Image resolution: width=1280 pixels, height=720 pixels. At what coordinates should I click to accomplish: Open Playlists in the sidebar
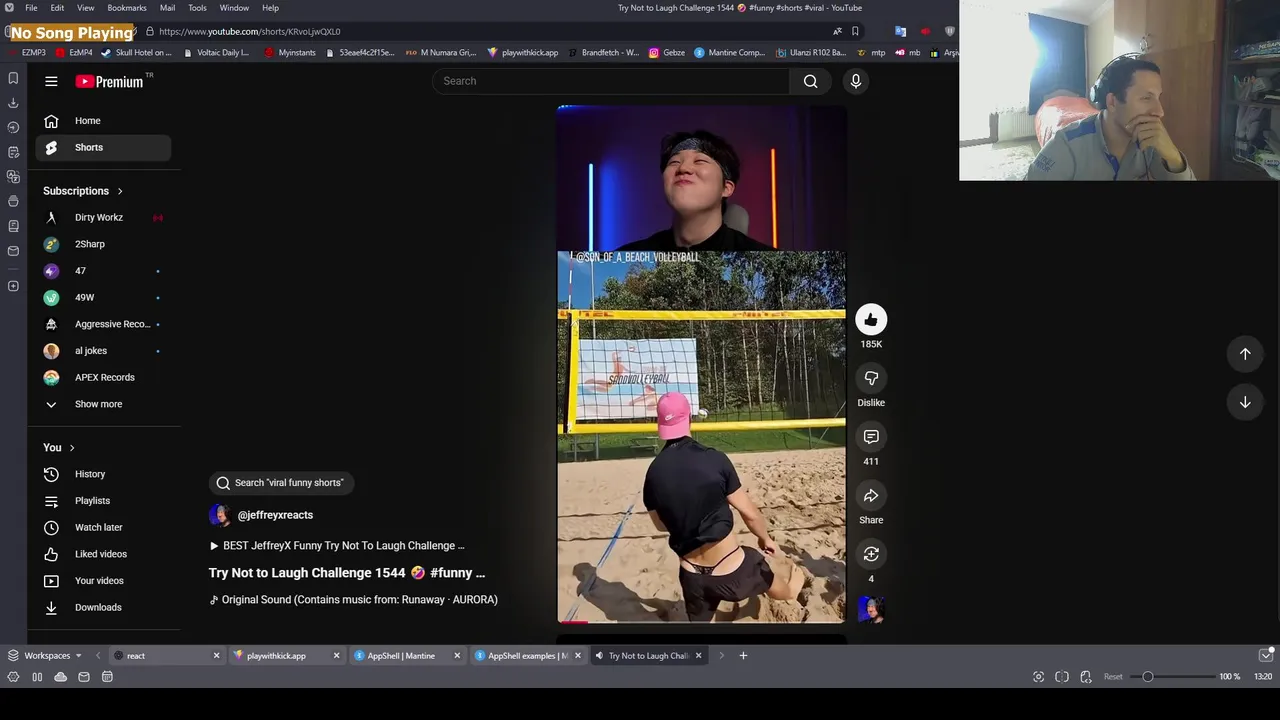(104, 501)
